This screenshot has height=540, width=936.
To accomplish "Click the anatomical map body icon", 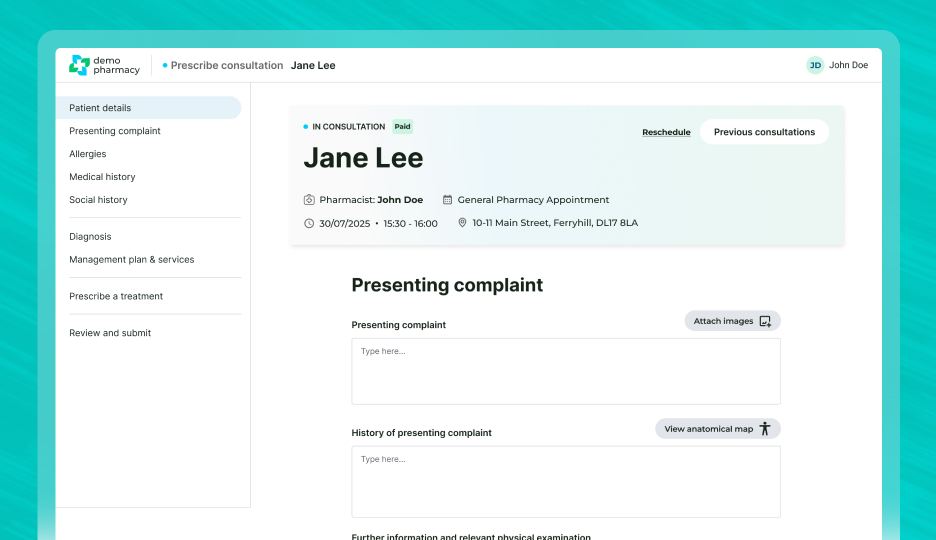I will tap(765, 429).
